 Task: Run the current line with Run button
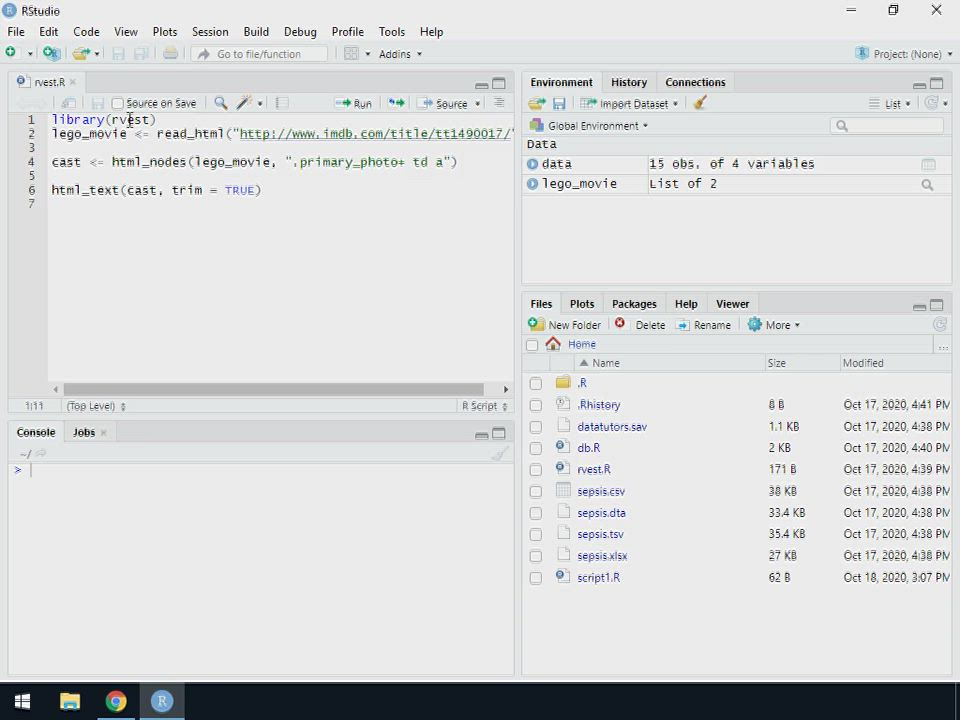coord(354,103)
